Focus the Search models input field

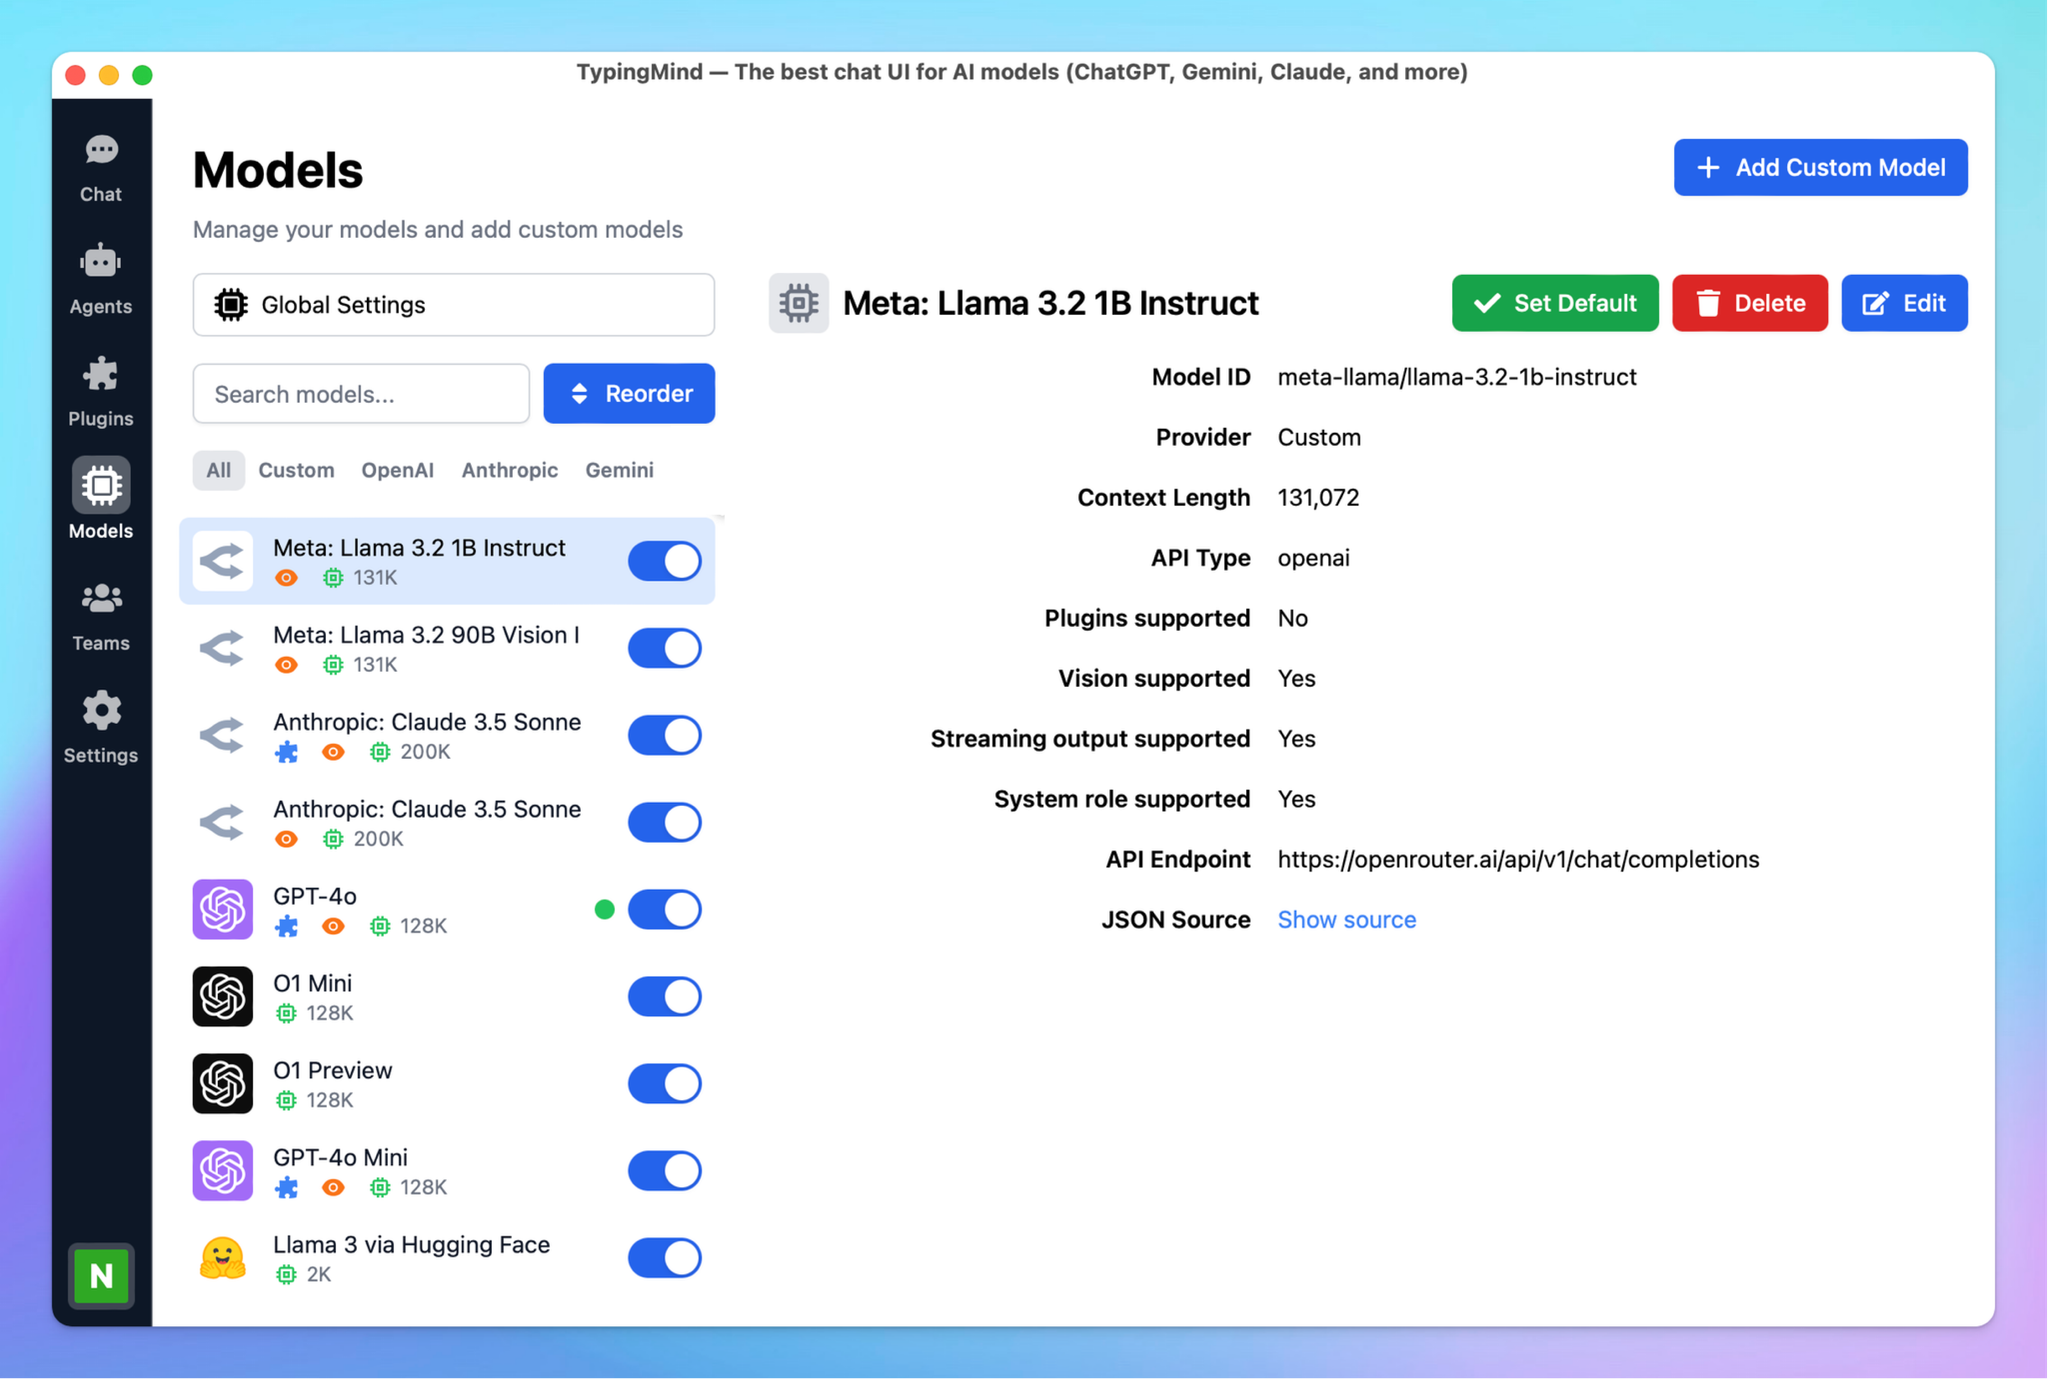361,393
